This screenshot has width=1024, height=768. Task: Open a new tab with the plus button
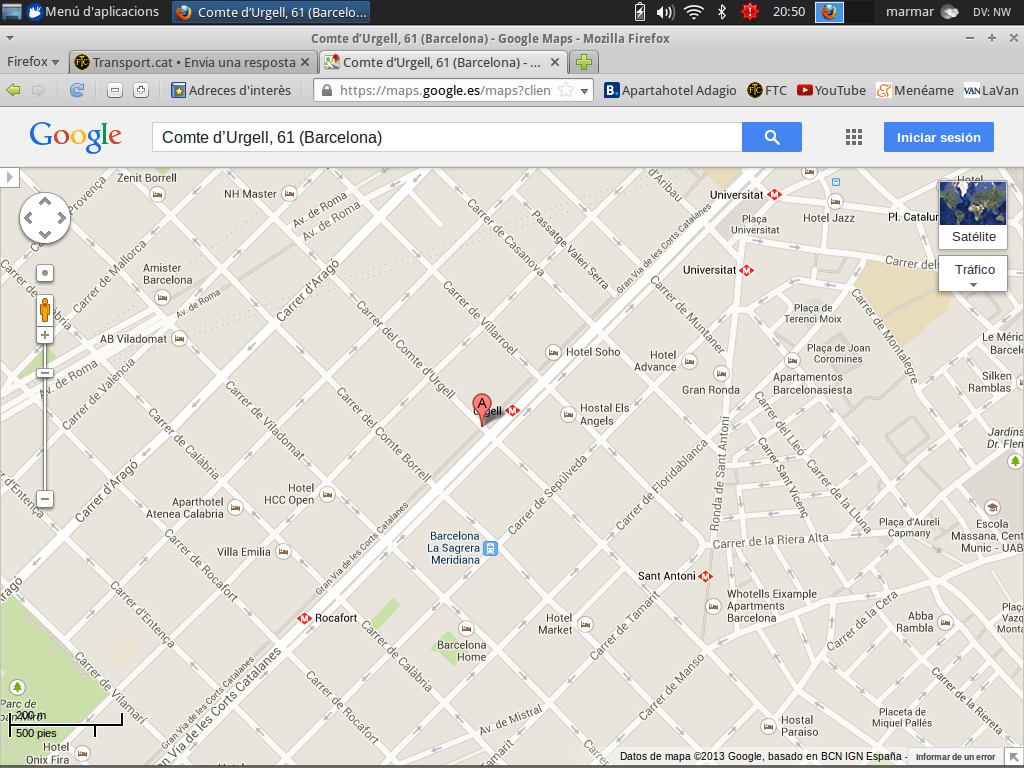point(584,62)
